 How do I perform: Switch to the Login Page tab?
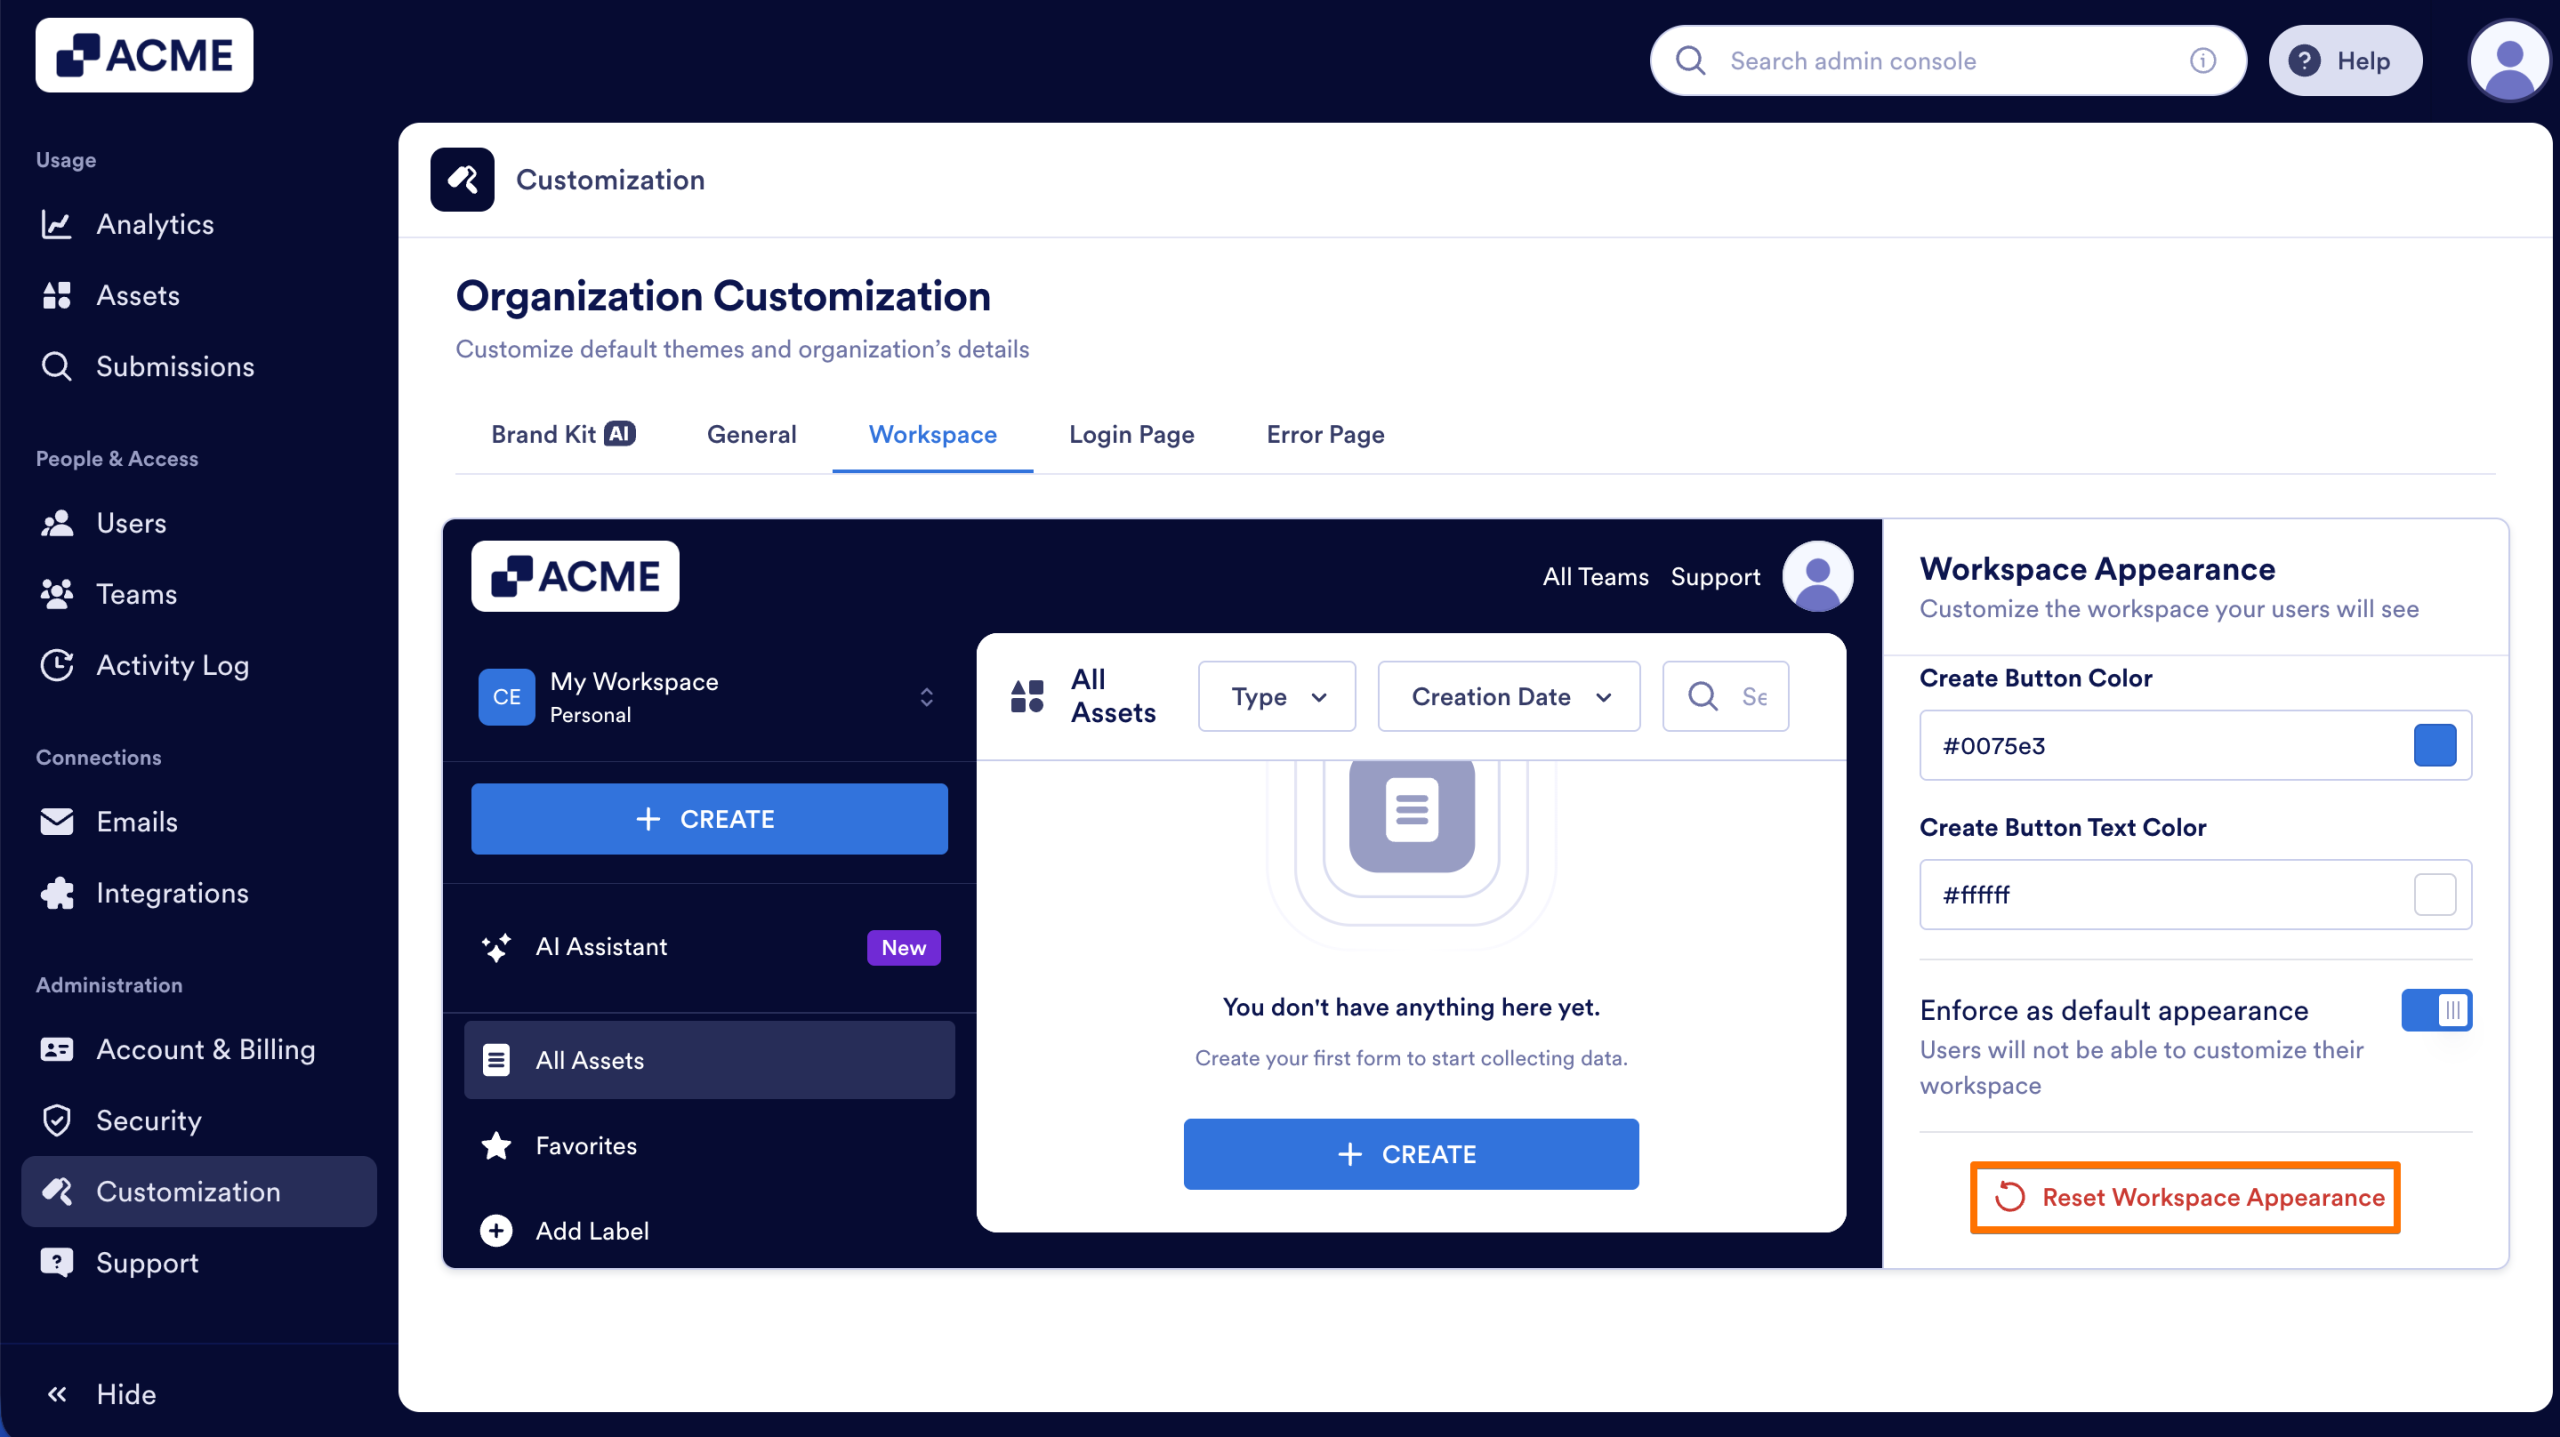[x=1131, y=434]
